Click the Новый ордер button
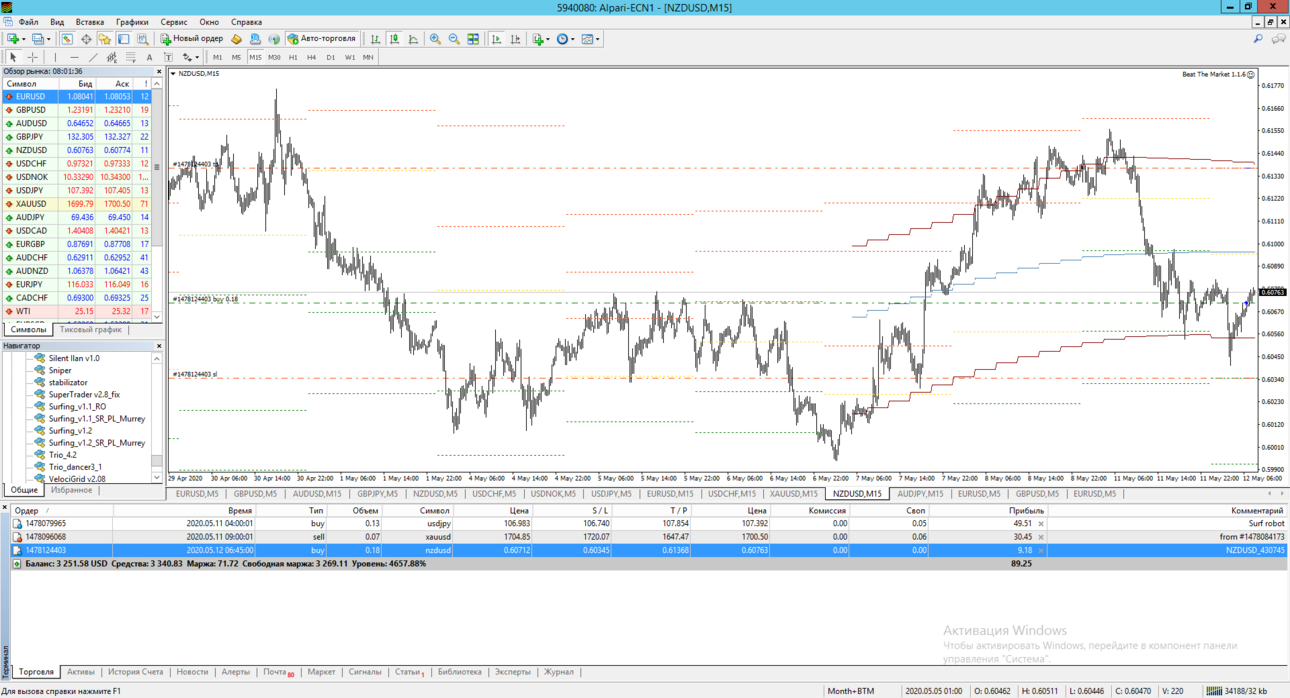The height and width of the screenshot is (698, 1290). [x=192, y=39]
